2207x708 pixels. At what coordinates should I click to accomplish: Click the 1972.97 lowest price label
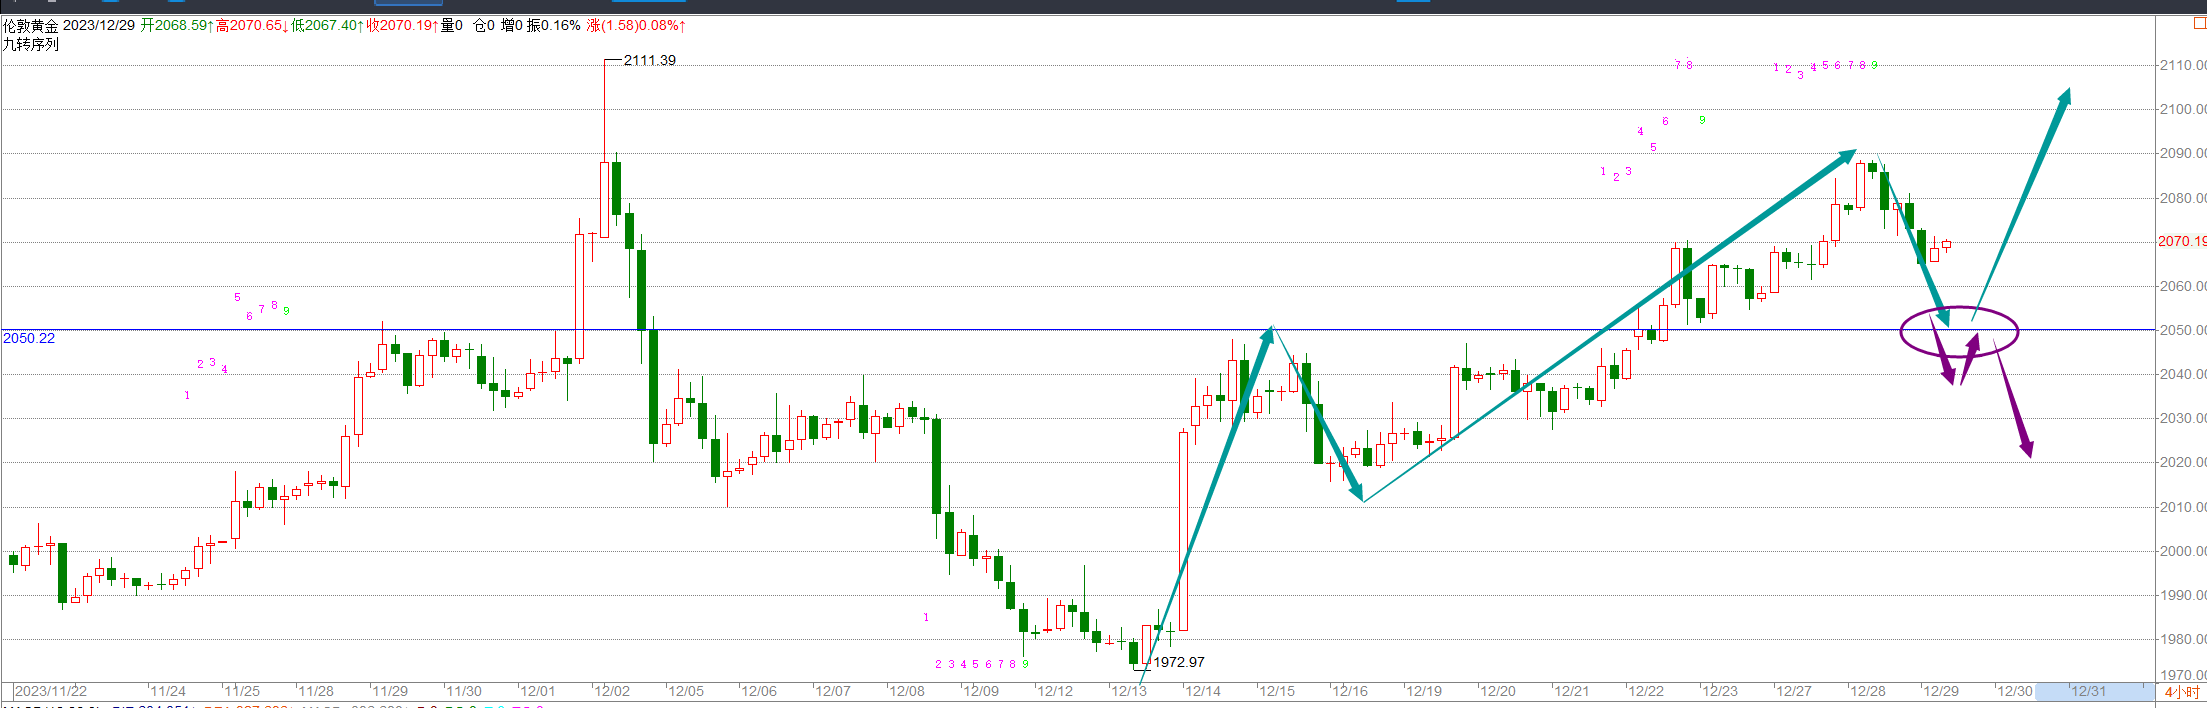pos(1179,662)
